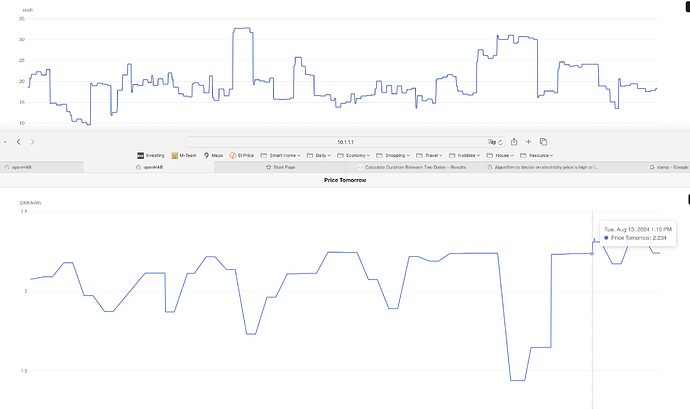Open the Investing bookmark
Image resolution: width=690 pixels, height=409 pixels.
tap(150, 155)
